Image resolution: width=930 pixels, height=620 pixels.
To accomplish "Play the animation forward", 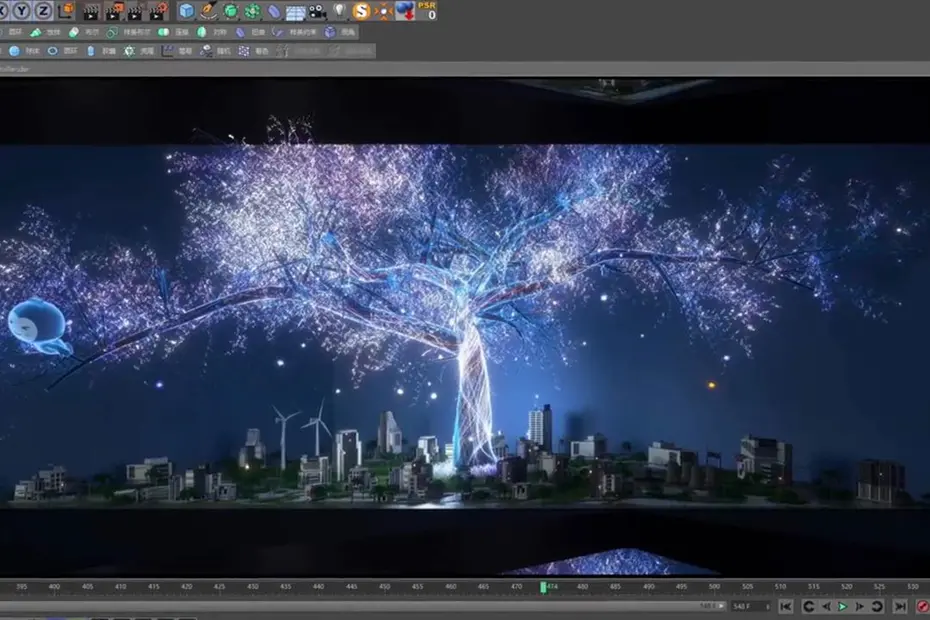I will pos(842,606).
